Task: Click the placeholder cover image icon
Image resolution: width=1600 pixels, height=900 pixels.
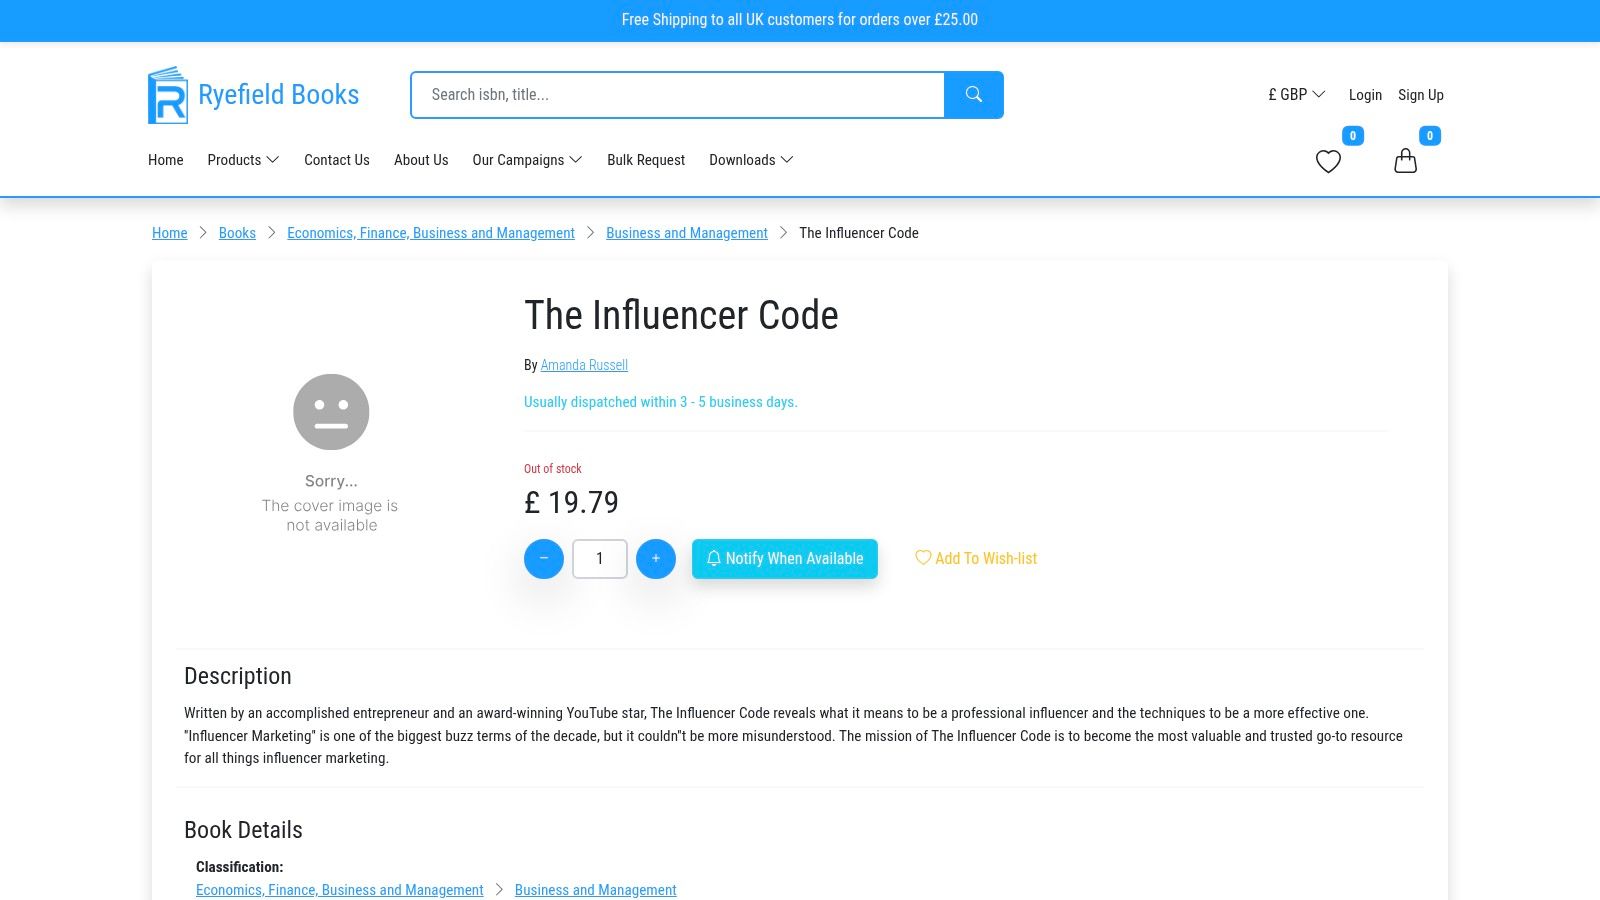Action: [x=330, y=411]
